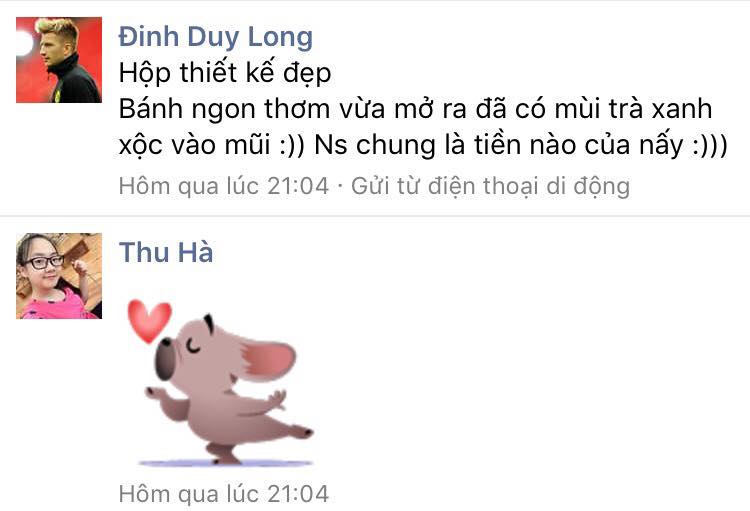This screenshot has height=511, width=750.
Task: Open the first comment's 'Hôm qua lúc 21:04' timestamp
Action: click(x=224, y=186)
